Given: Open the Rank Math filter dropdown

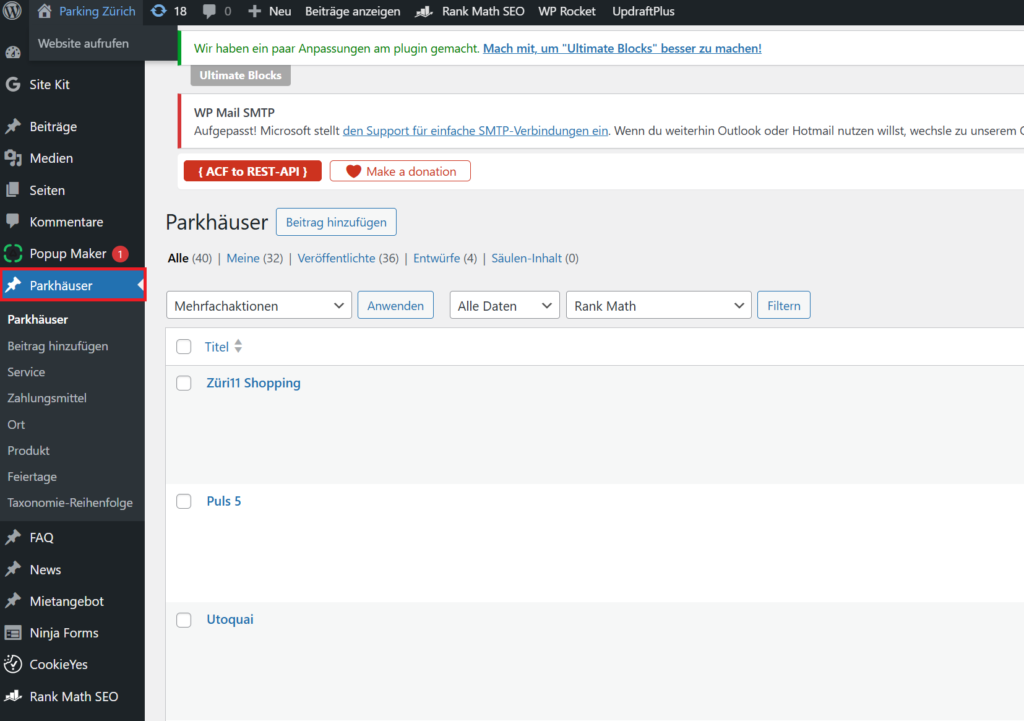Looking at the screenshot, I should click(x=658, y=306).
